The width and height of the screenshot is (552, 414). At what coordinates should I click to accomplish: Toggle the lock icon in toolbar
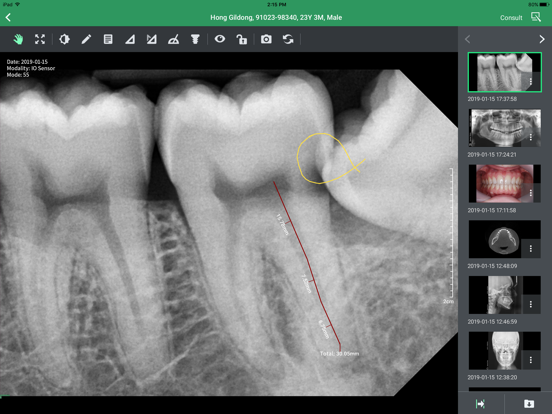pyautogui.click(x=242, y=39)
